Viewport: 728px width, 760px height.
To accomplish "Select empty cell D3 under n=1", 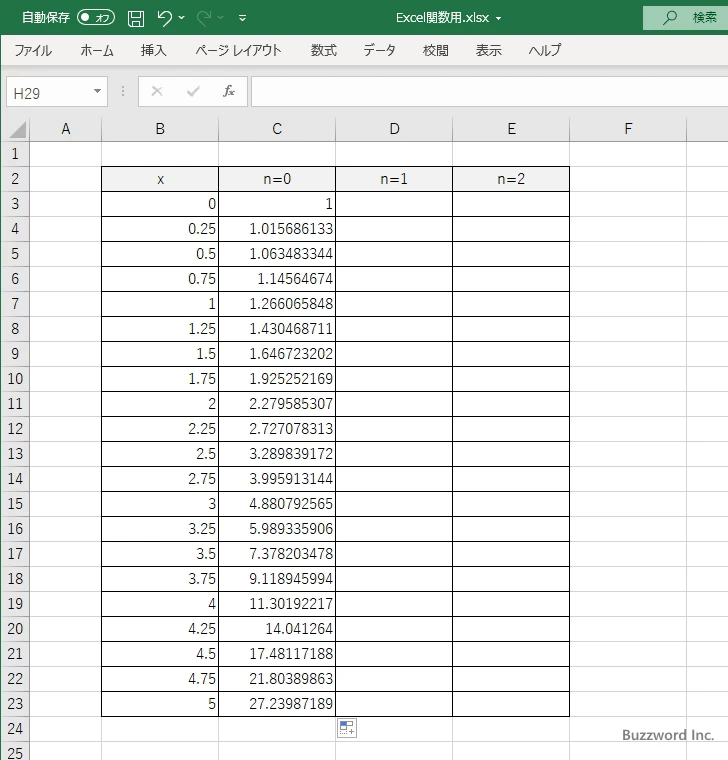I will 394,204.
